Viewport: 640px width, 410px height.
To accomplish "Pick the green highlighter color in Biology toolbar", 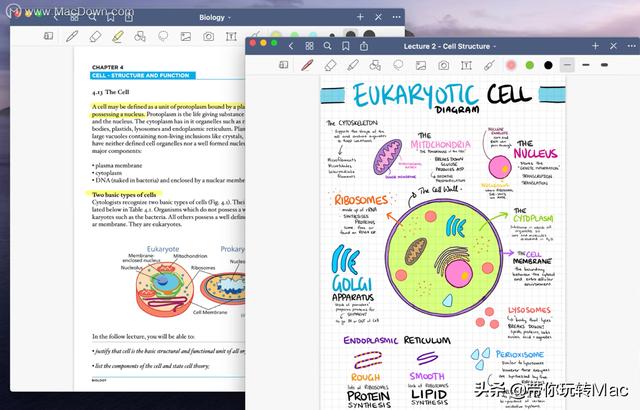I will [295, 35].
